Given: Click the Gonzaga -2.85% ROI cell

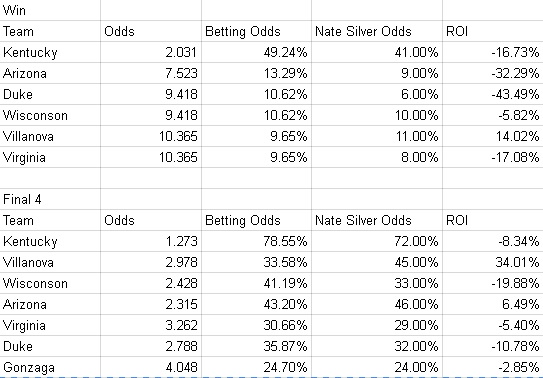Looking at the screenshot, I should pos(493,367).
